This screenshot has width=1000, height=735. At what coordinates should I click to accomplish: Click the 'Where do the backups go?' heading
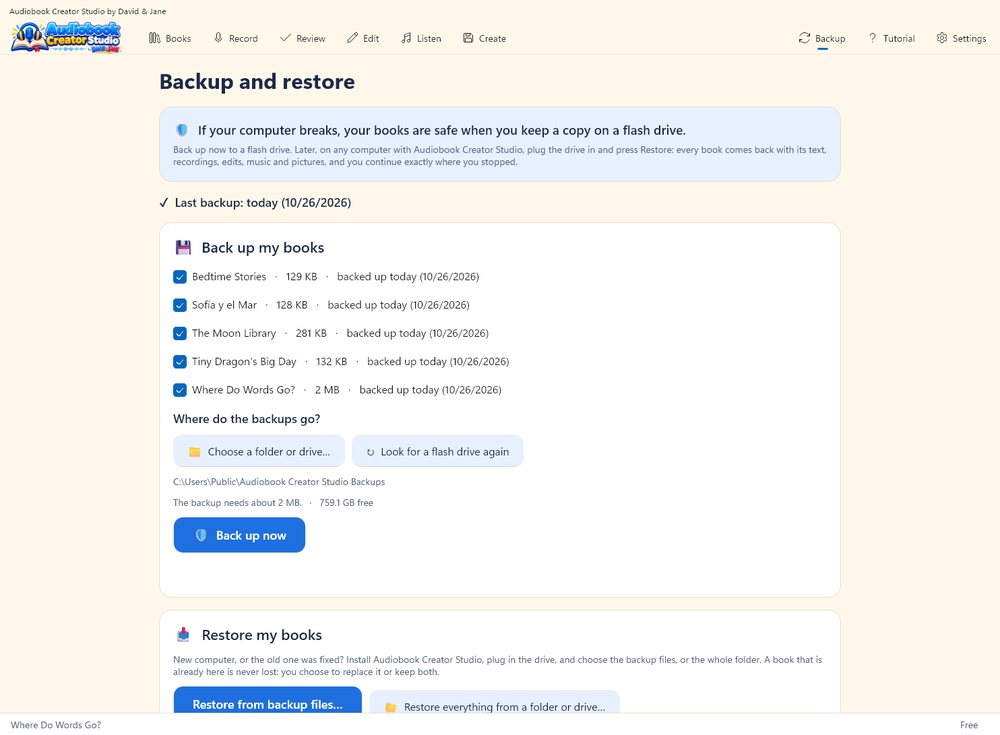pos(246,419)
